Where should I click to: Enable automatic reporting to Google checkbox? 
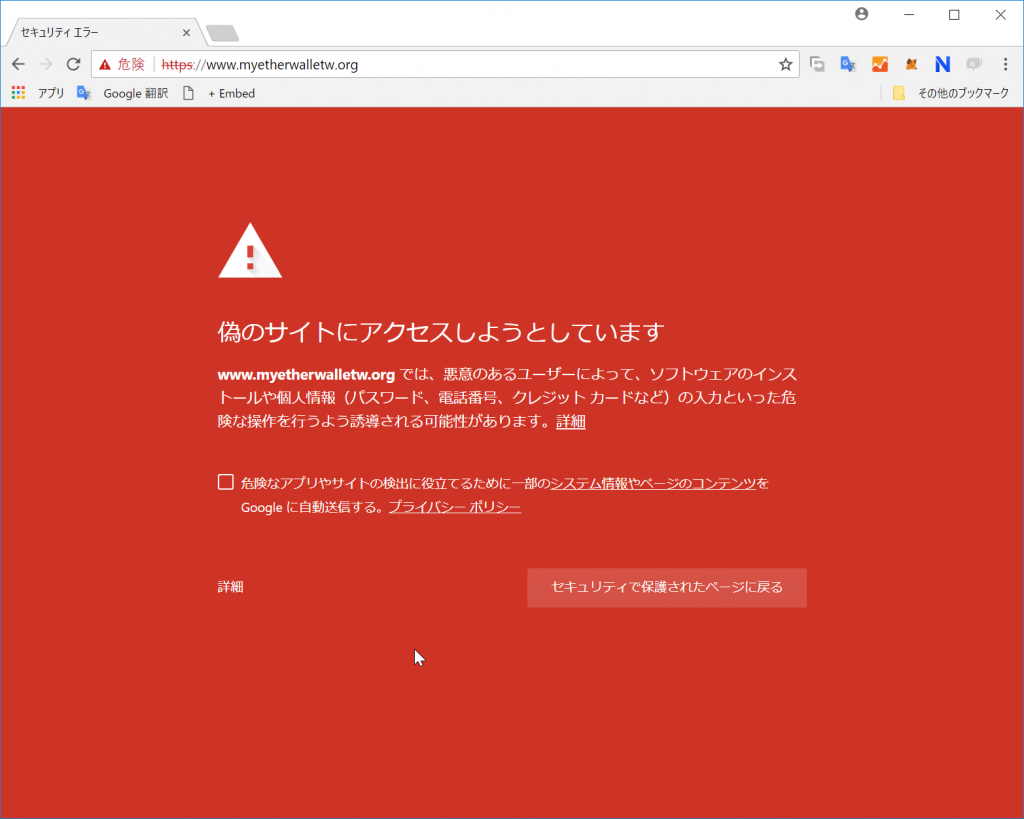click(x=225, y=481)
